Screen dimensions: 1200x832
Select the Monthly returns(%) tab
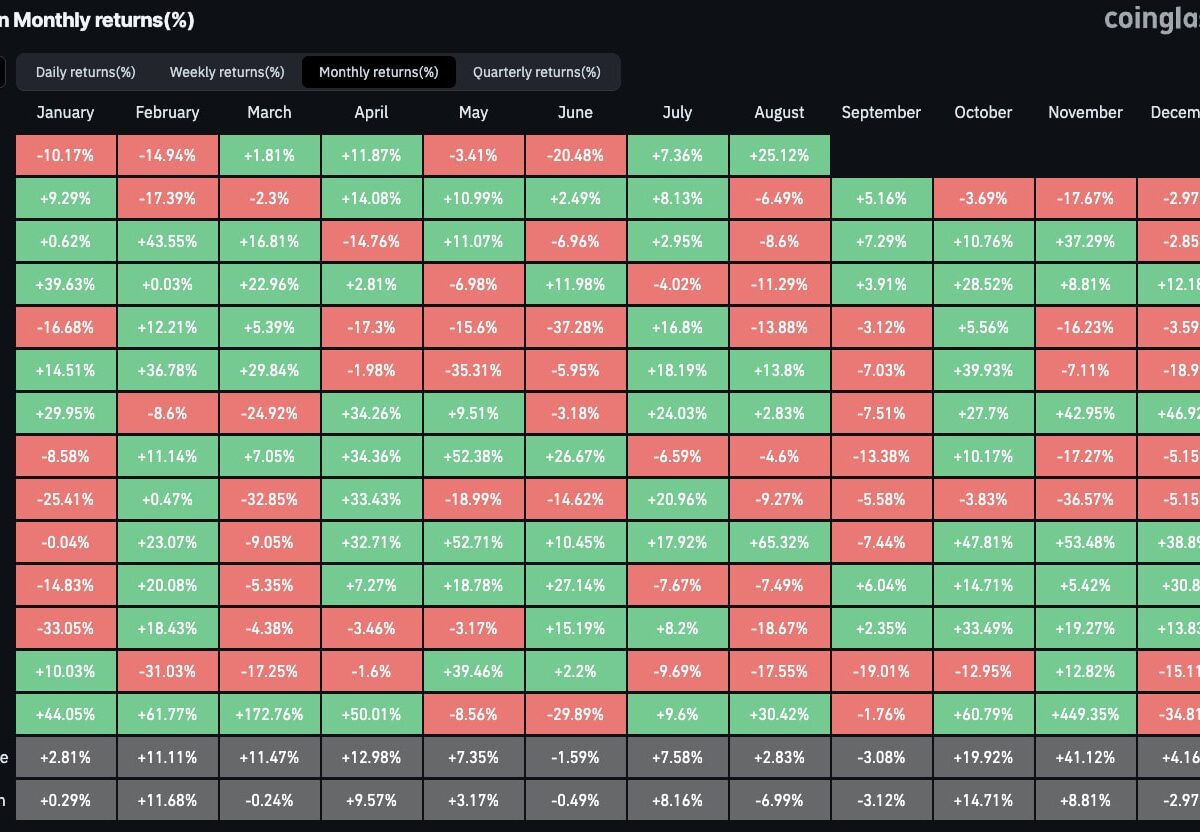point(379,72)
